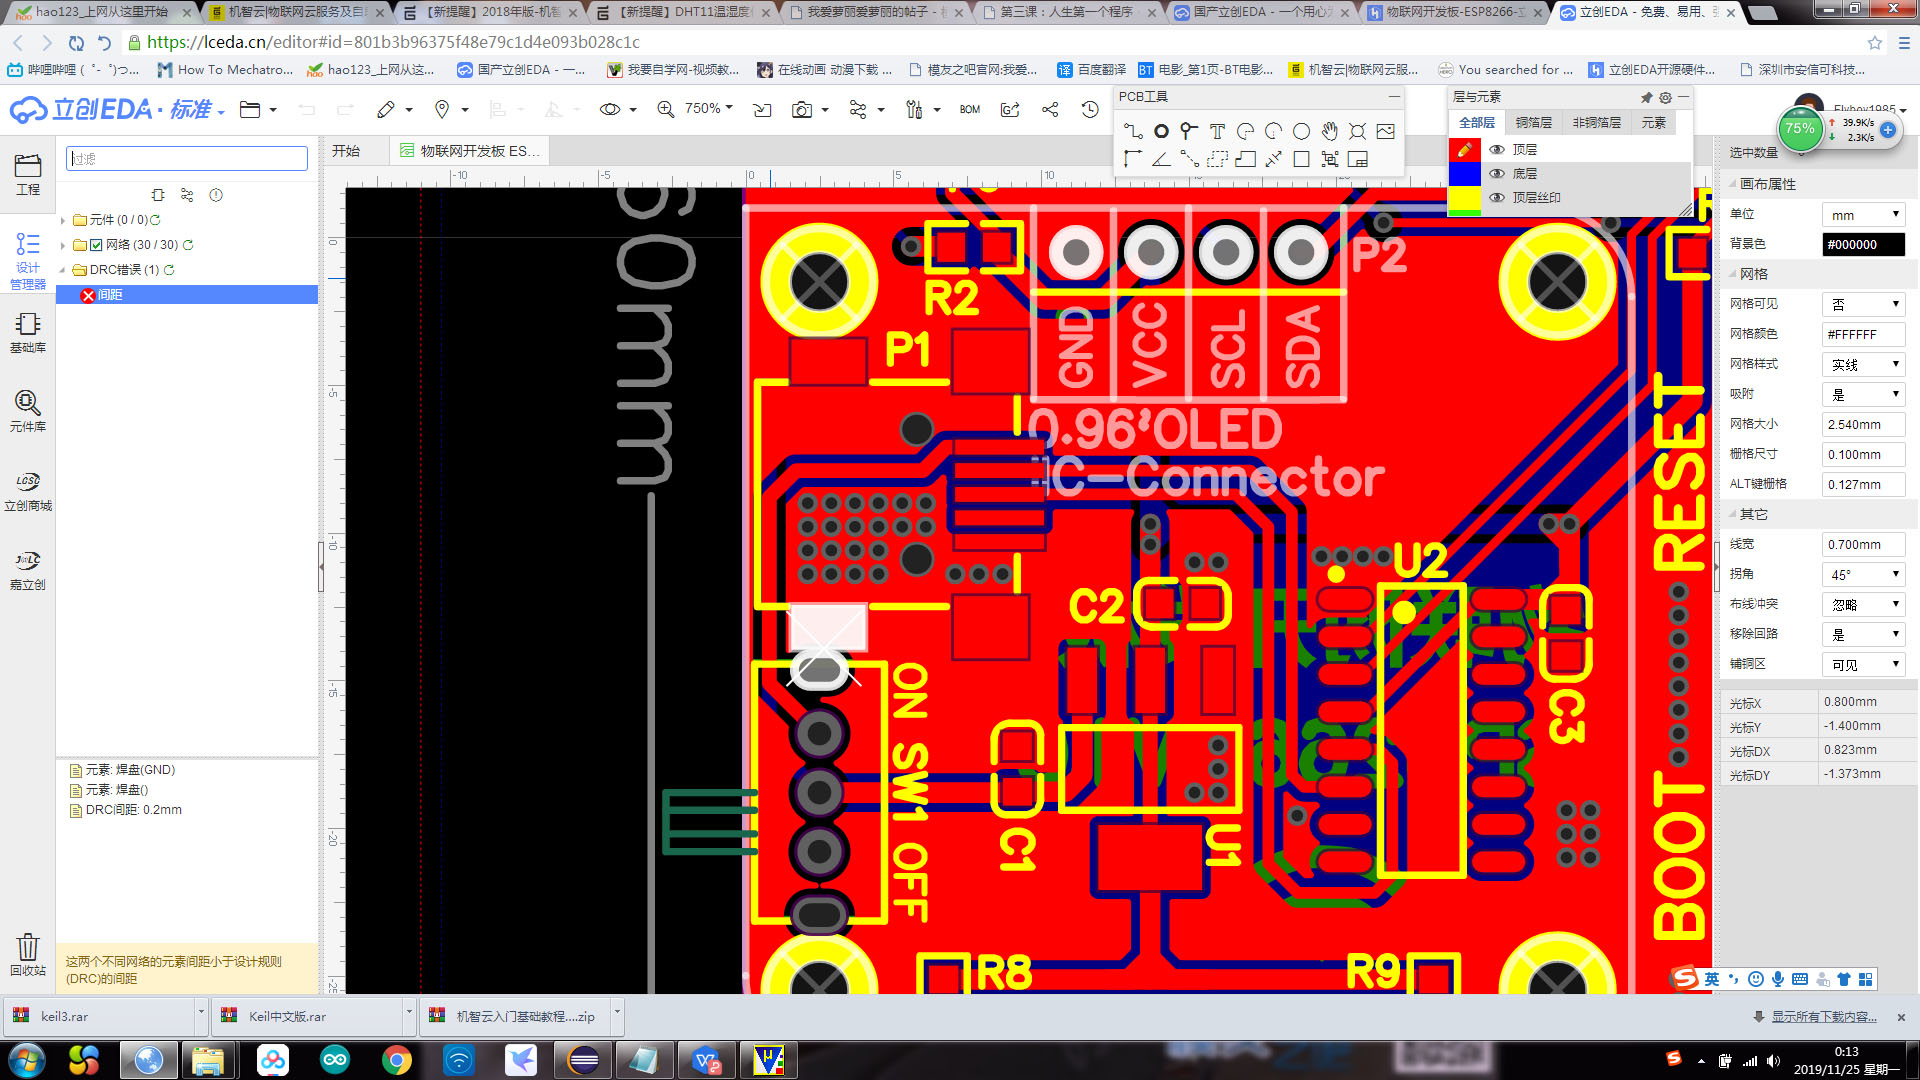Refresh the DRC错误 list icon
Screen dimensions: 1920x1080
click(169, 270)
